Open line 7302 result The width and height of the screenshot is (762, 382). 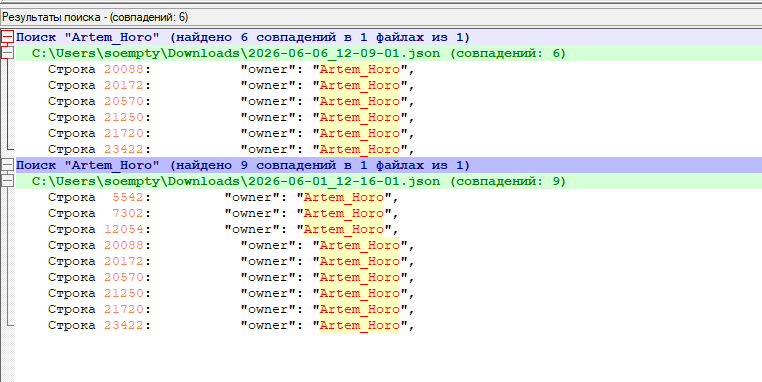(x=224, y=213)
